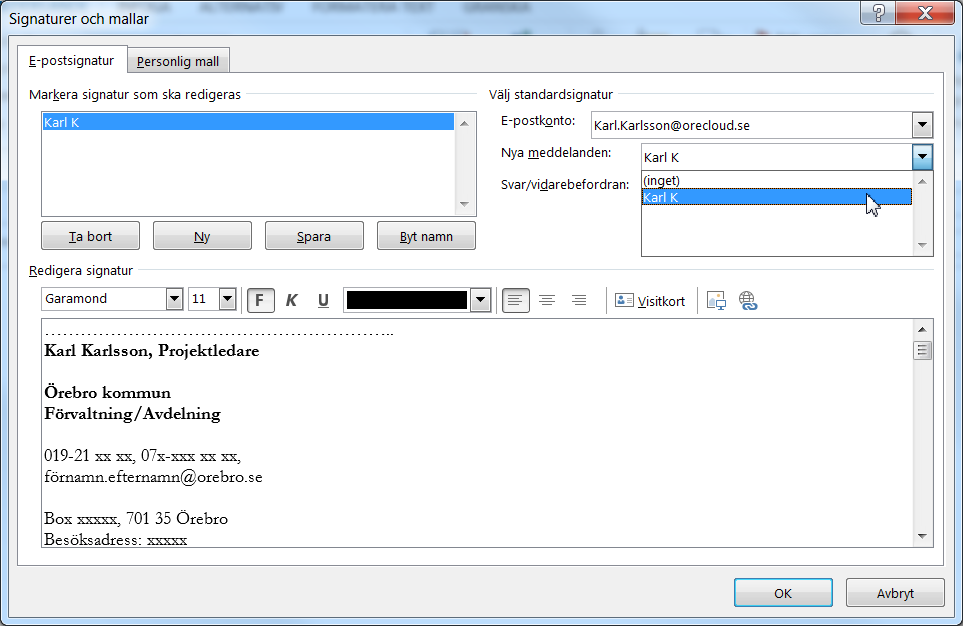Close the Signaturer och mallar dialog
963x626 pixels.
tap(924, 12)
